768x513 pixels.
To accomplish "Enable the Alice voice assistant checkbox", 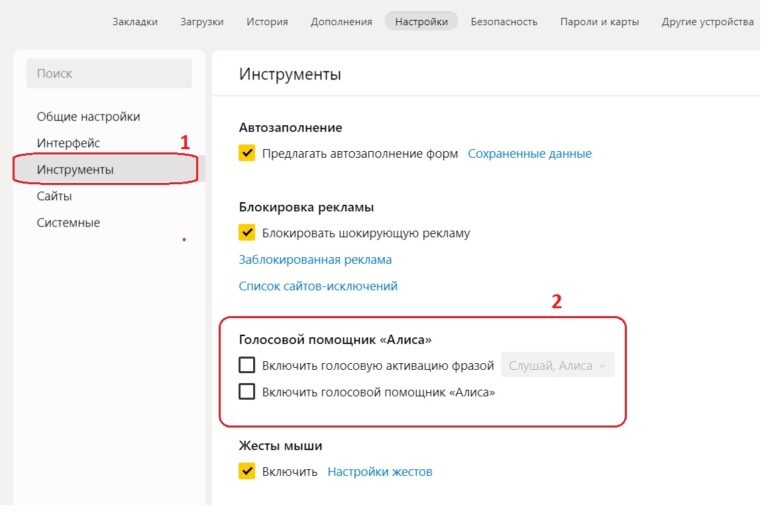I will pos(247,392).
